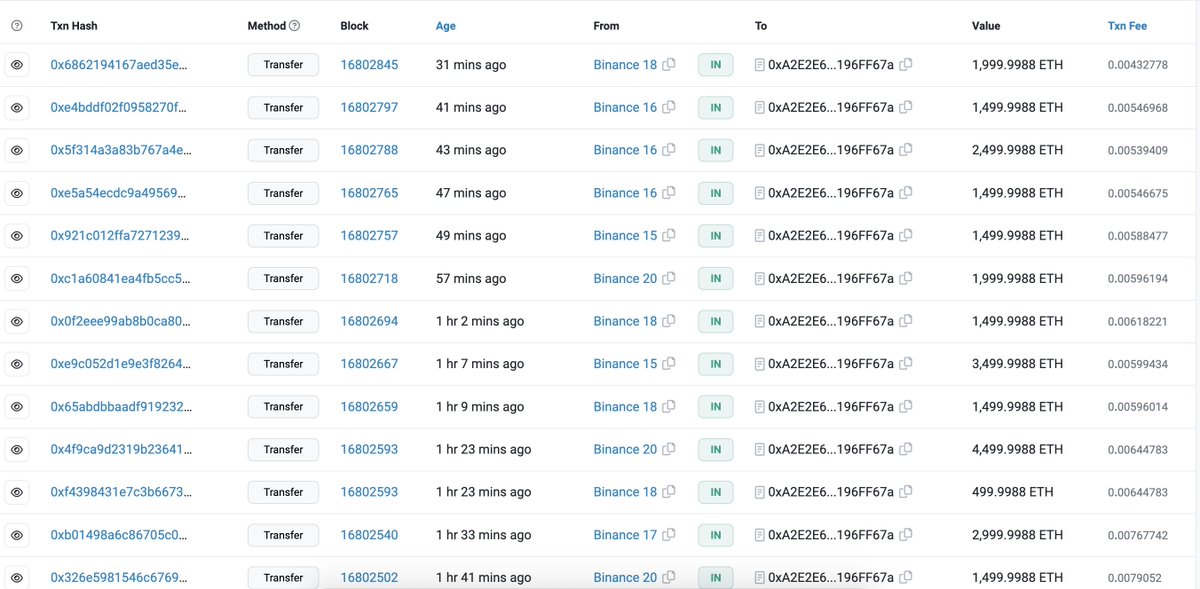
Task: Open quick view eye icon for 0x0f2eee99ab8b0ca80 row
Action: tap(17, 321)
